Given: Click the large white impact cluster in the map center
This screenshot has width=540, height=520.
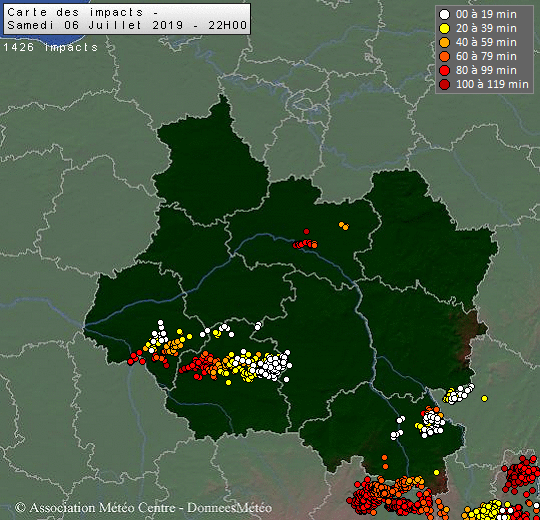Looking at the screenshot, I should click(x=274, y=366).
